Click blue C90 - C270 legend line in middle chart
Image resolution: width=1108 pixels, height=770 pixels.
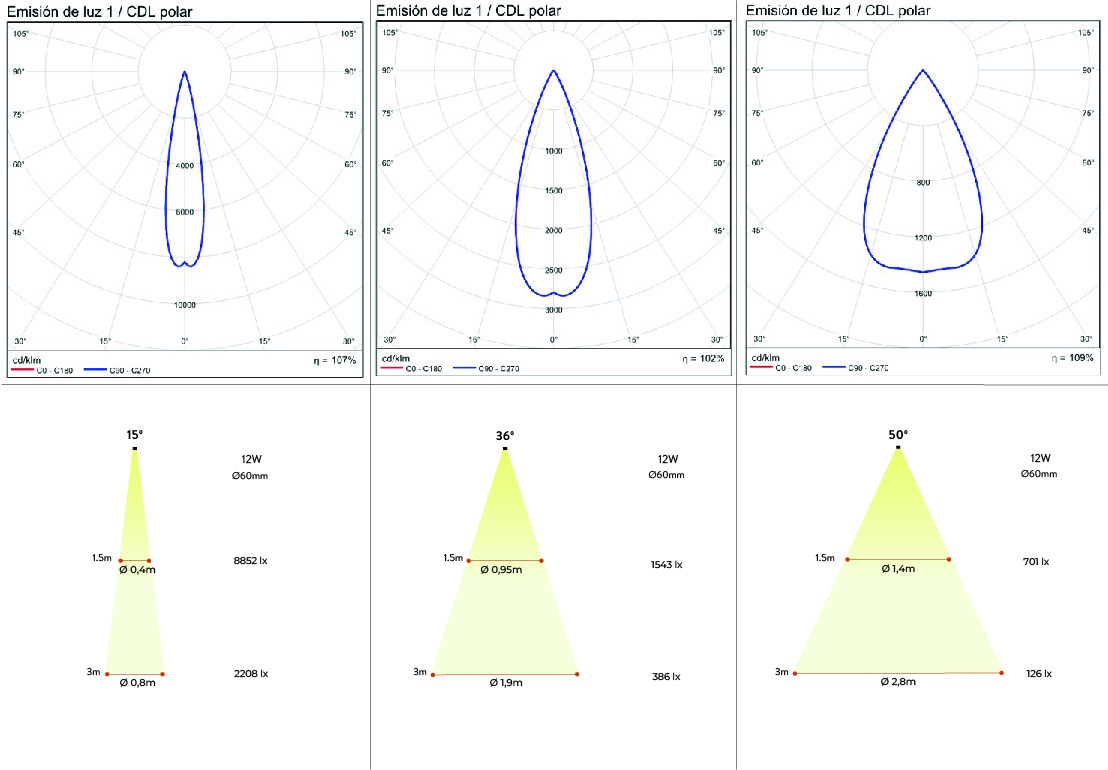point(468,369)
